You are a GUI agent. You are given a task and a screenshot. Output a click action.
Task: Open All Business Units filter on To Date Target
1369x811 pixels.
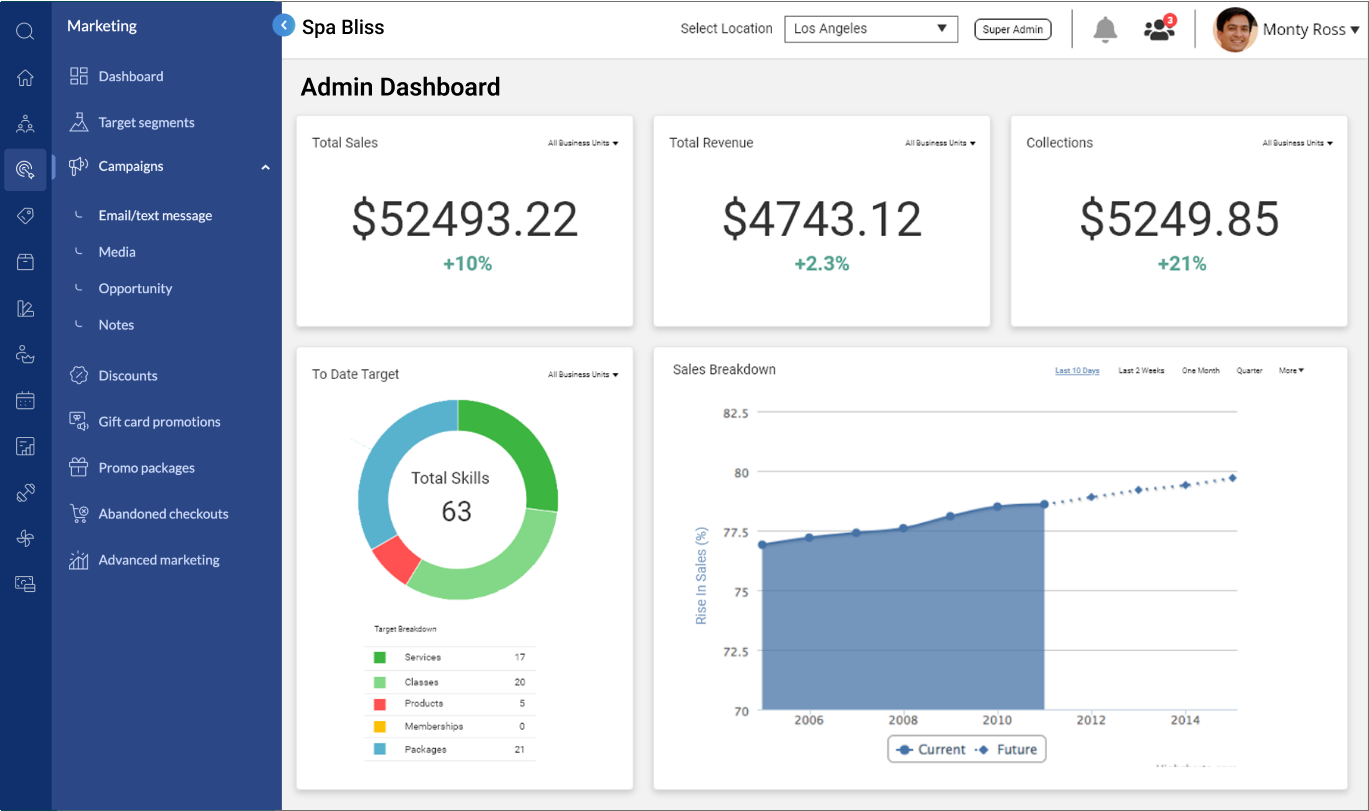(583, 375)
